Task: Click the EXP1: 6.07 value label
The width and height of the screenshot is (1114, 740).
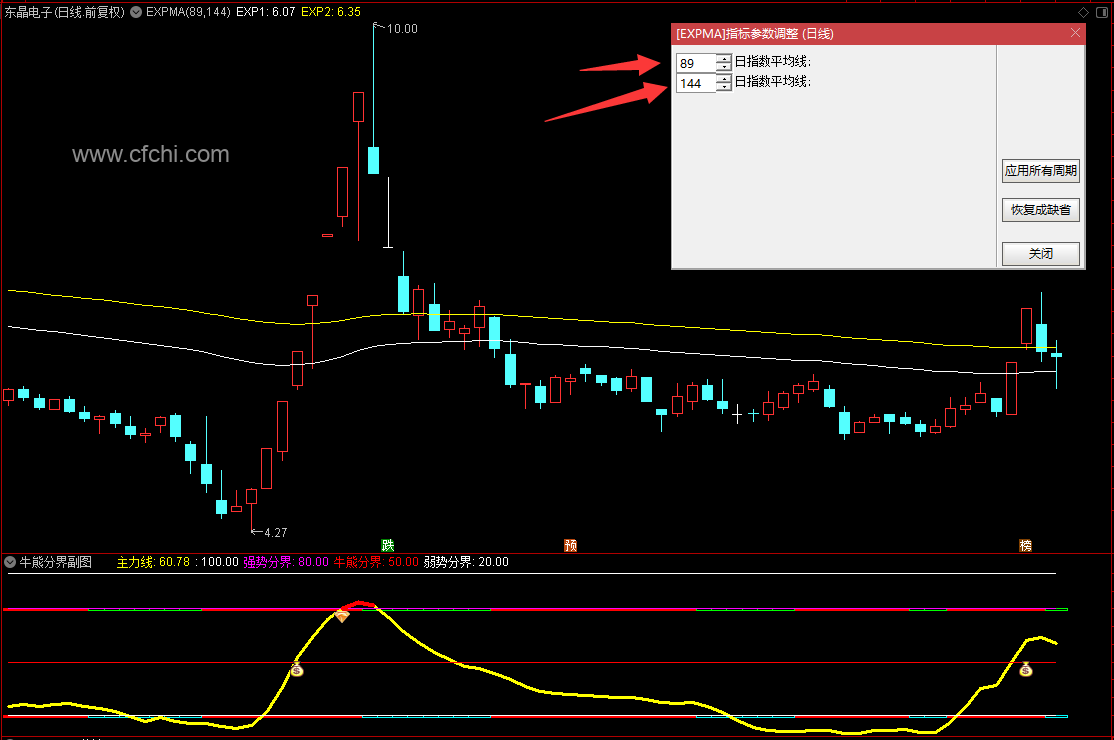Action: (266, 12)
